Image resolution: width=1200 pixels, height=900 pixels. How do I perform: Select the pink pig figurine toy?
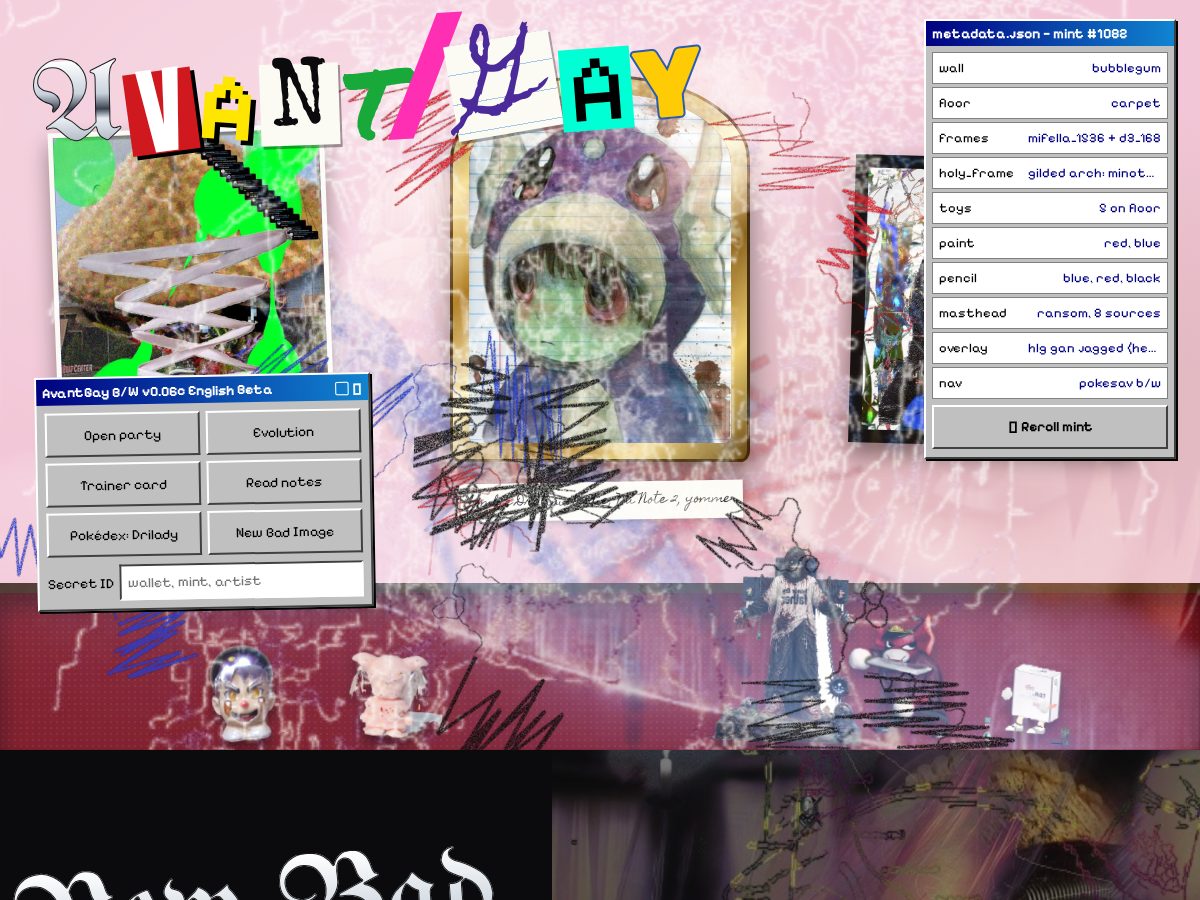coord(392,695)
